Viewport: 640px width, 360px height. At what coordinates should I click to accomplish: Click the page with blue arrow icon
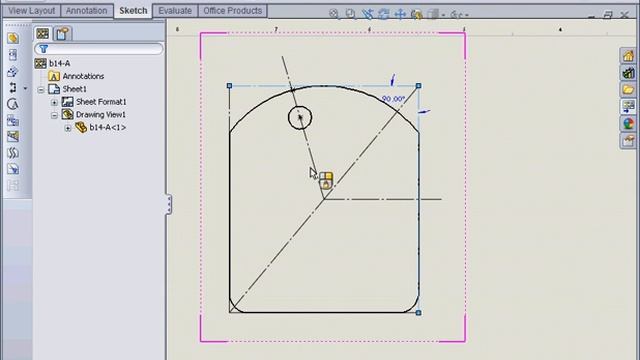(13, 169)
